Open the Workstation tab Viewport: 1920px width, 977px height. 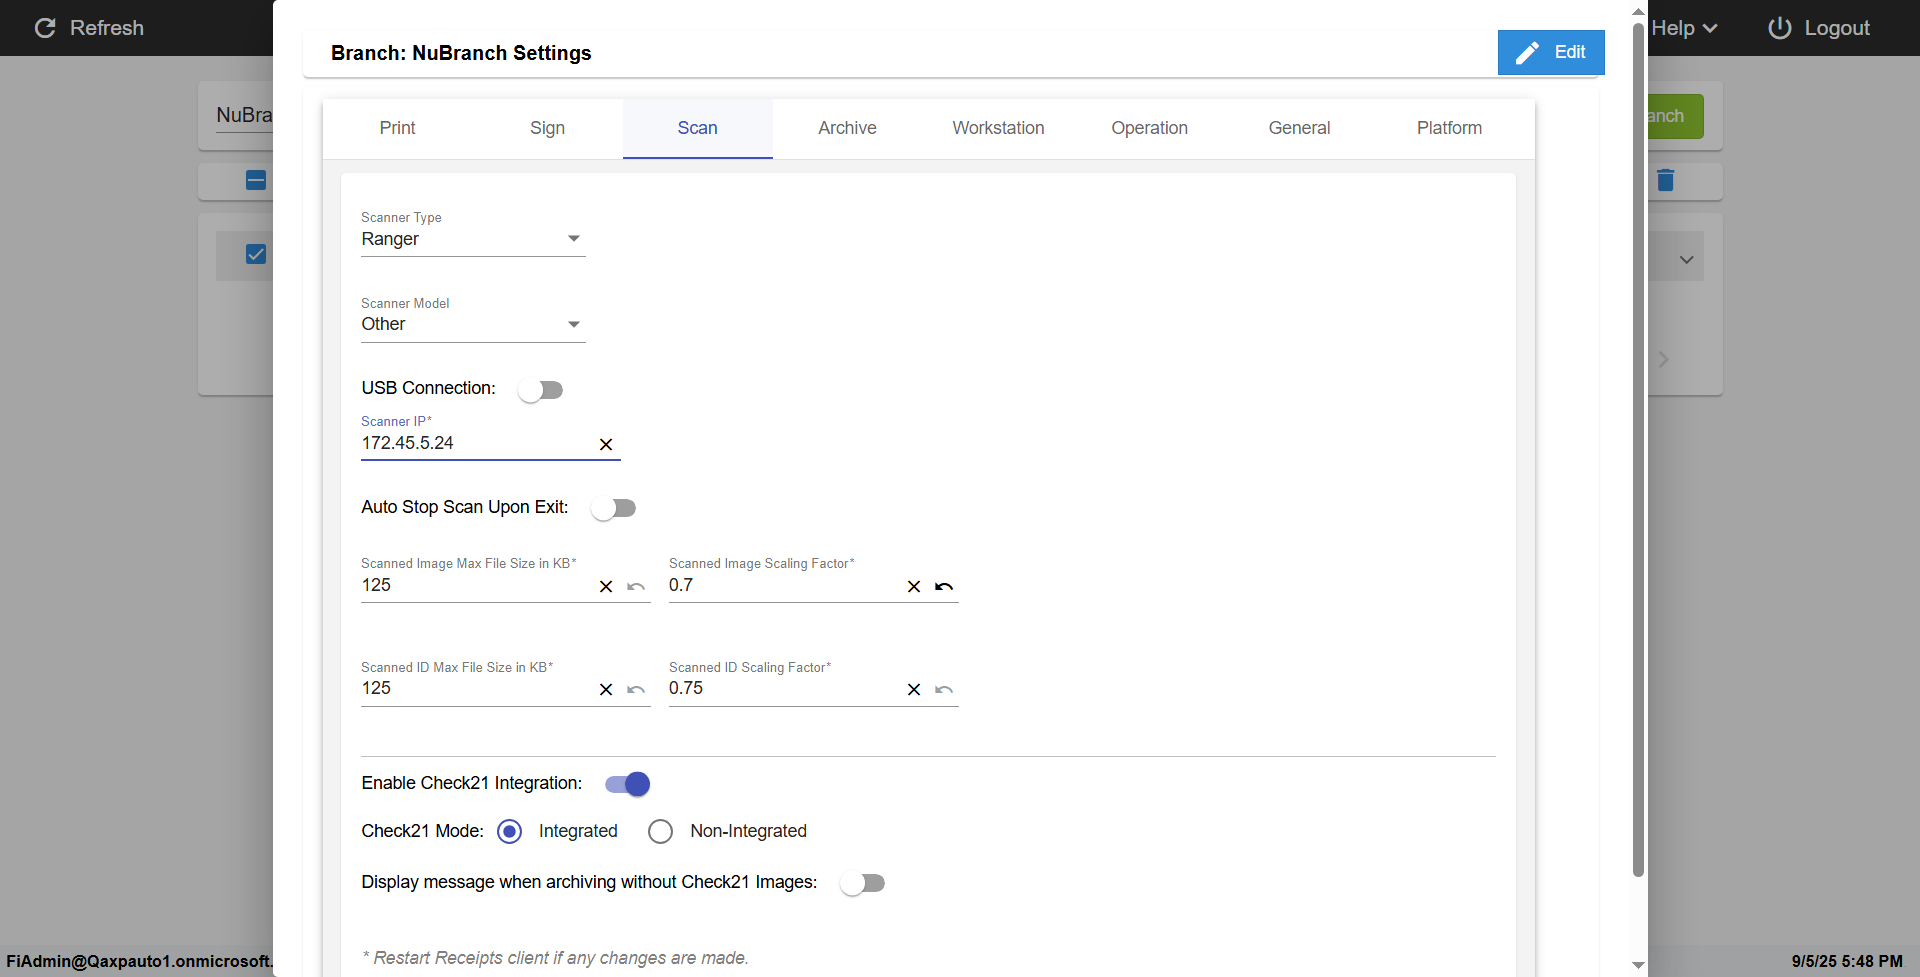click(x=998, y=128)
